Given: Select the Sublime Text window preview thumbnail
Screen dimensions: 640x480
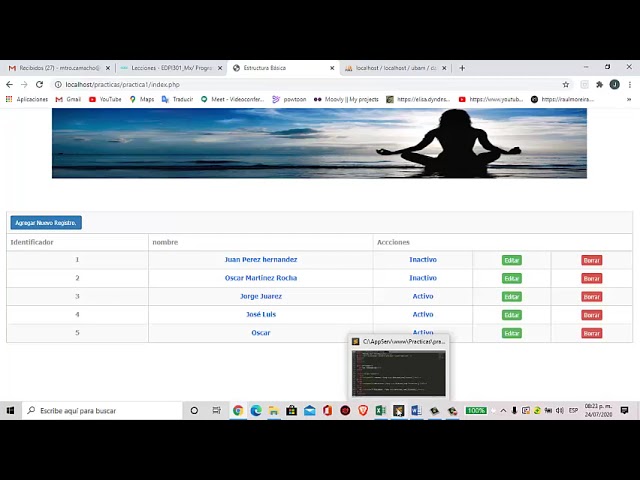Looking at the screenshot, I should pyautogui.click(x=399, y=373).
